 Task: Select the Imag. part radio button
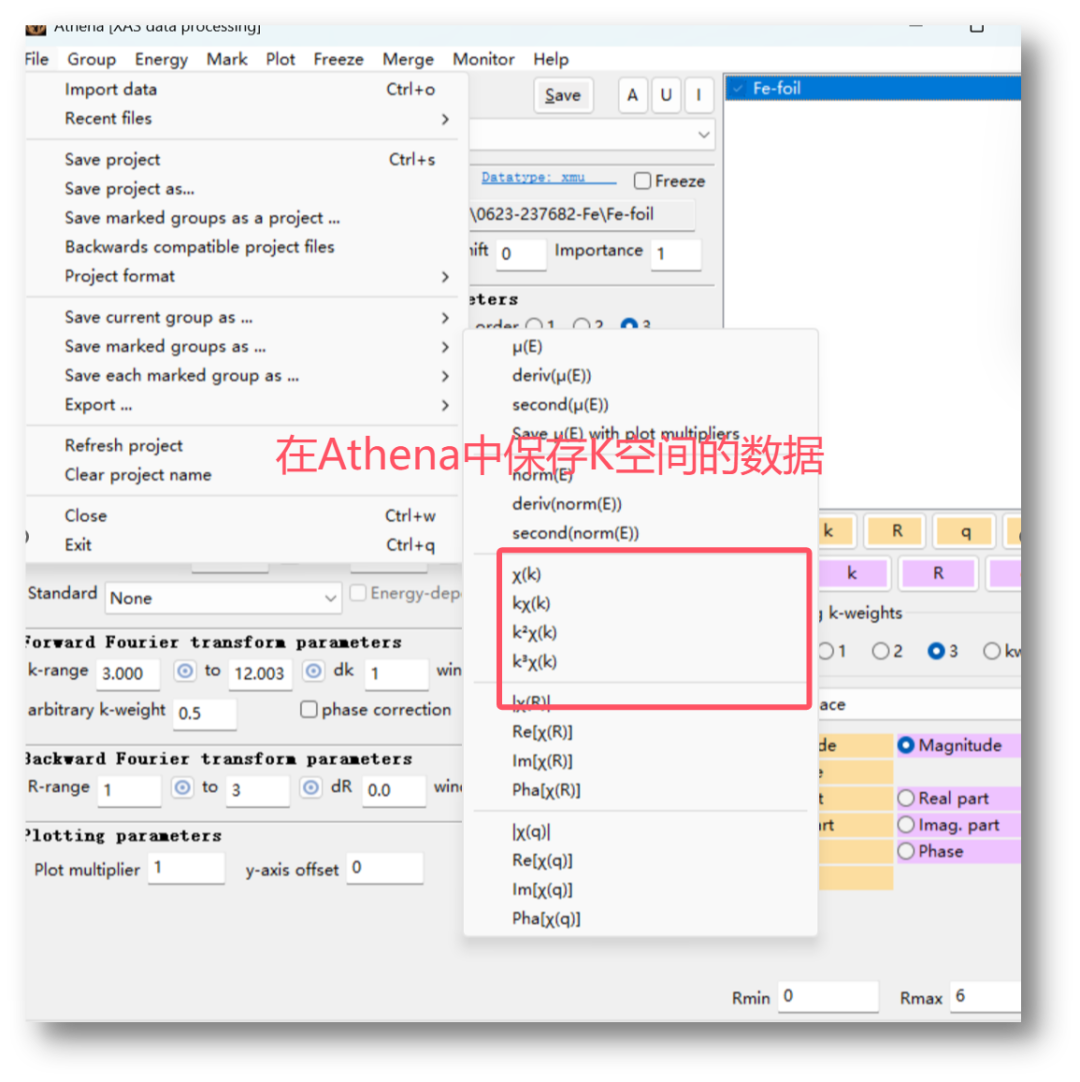coord(906,825)
